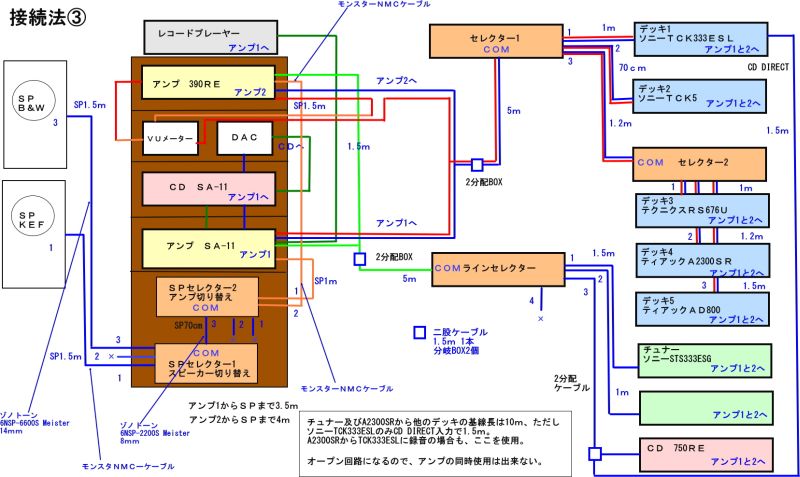Click the unlabeled green box under チュナー

pyautogui.click(x=706, y=408)
